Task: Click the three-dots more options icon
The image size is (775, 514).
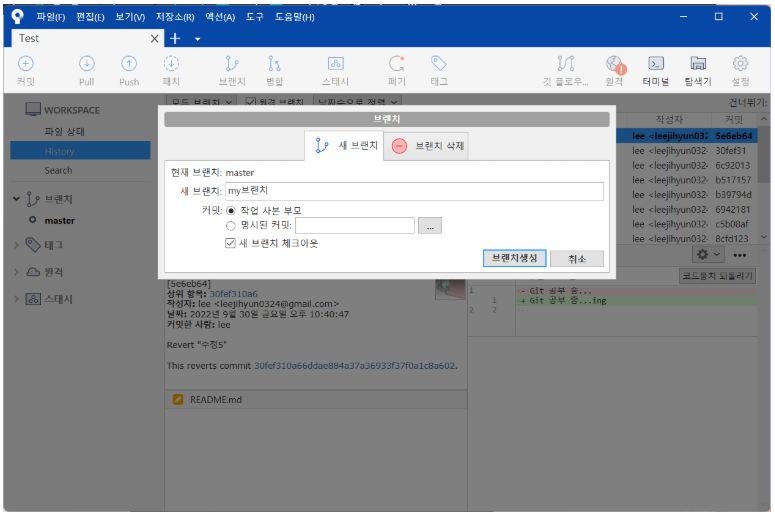Action: 739,255
